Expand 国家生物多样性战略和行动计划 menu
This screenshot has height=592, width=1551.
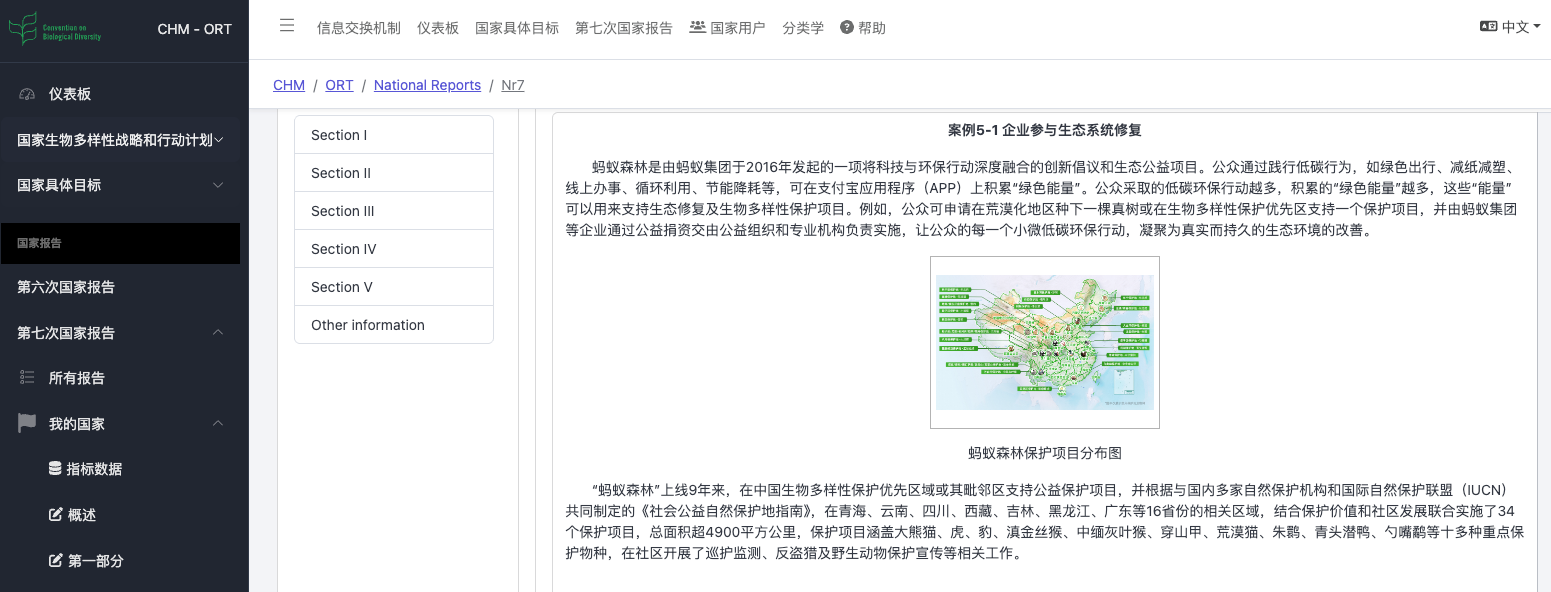pyautogui.click(x=120, y=140)
